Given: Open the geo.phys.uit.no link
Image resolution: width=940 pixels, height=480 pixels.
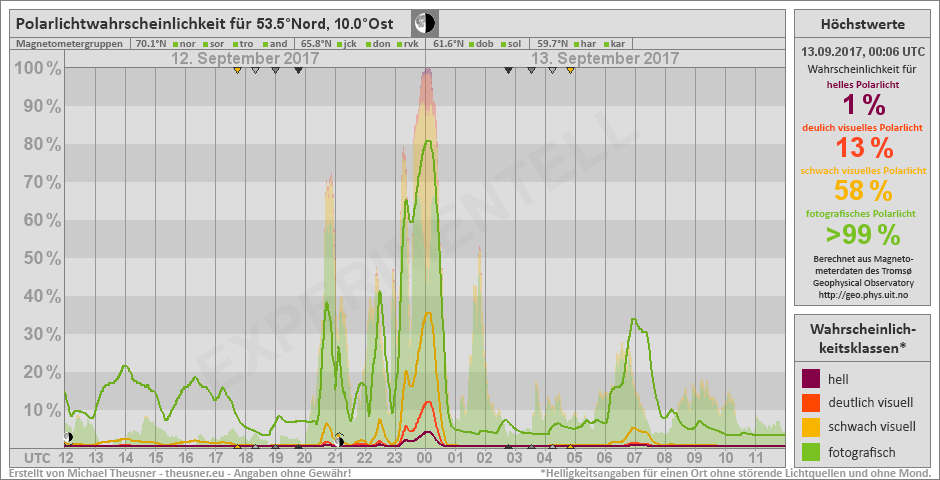Looking at the screenshot, I should [x=863, y=295].
